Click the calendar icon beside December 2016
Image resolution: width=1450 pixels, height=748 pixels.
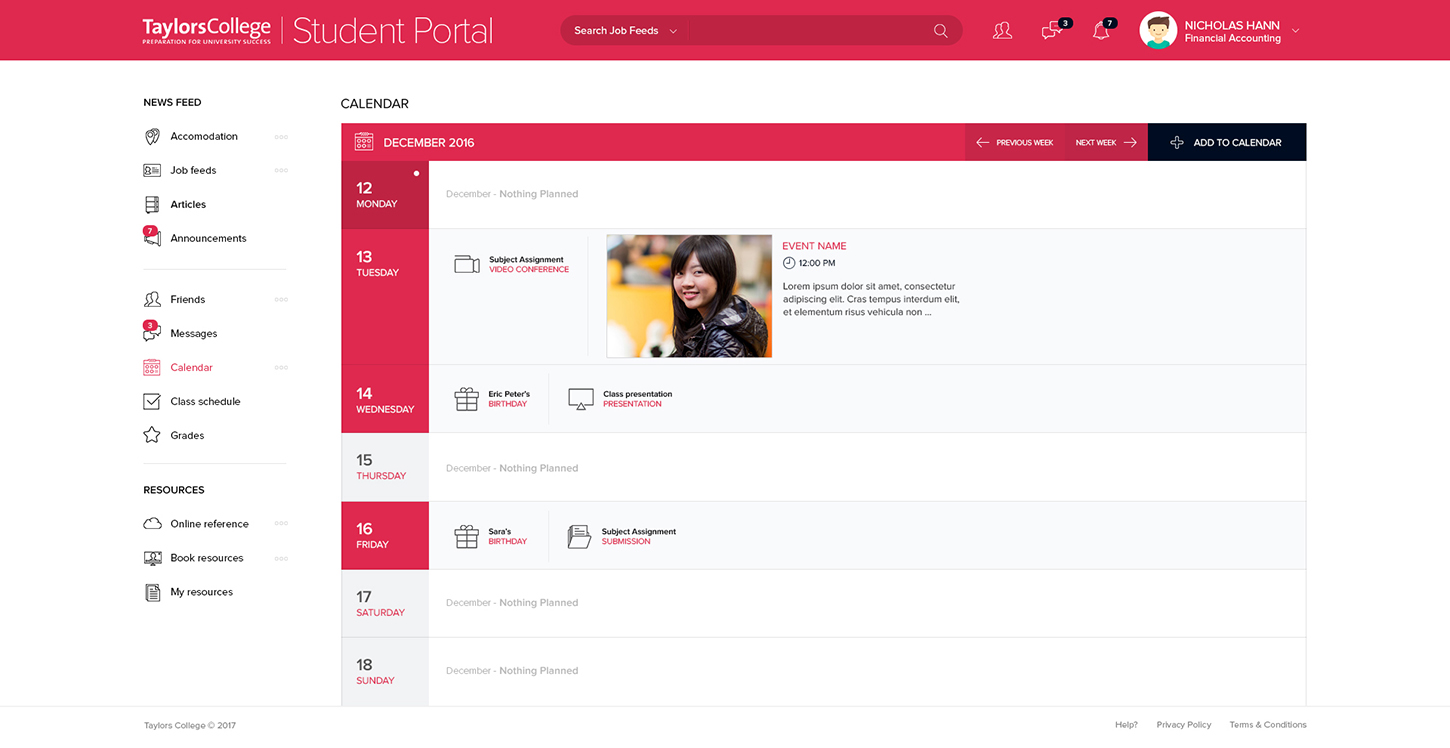click(364, 142)
